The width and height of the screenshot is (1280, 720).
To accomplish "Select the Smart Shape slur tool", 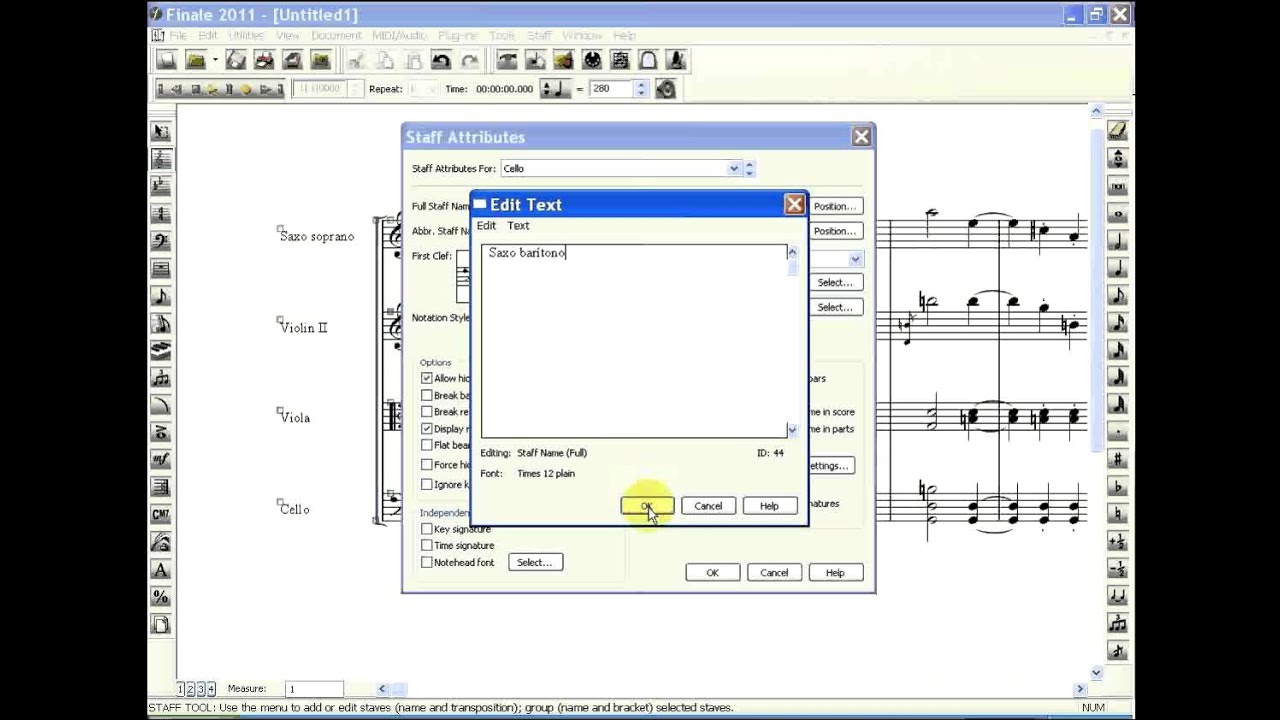I will pyautogui.click(x=160, y=405).
